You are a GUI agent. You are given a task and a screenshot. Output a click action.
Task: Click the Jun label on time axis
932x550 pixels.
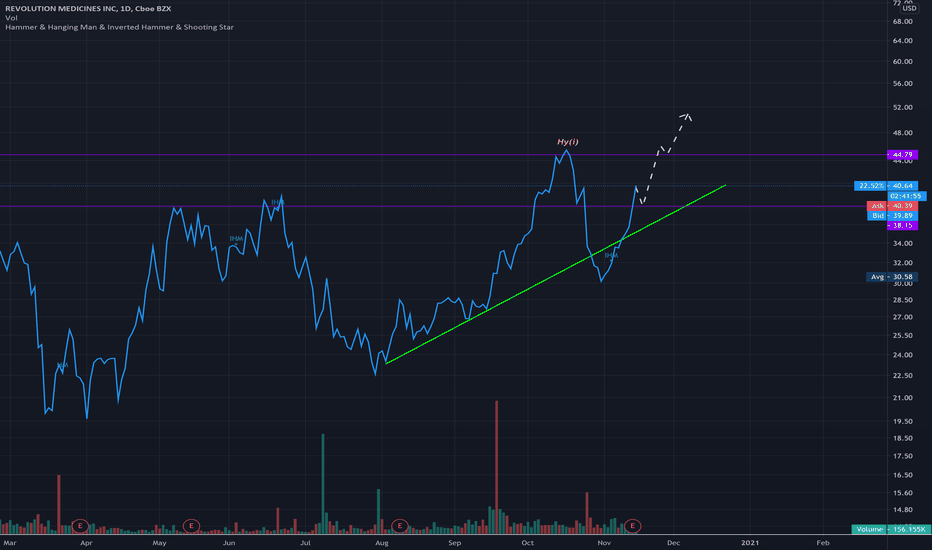click(x=229, y=543)
